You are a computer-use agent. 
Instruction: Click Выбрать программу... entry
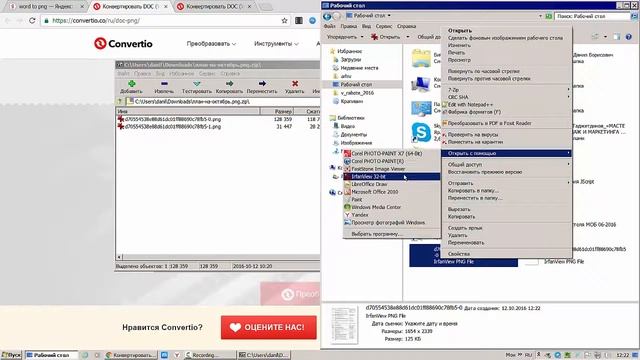click(x=391, y=234)
